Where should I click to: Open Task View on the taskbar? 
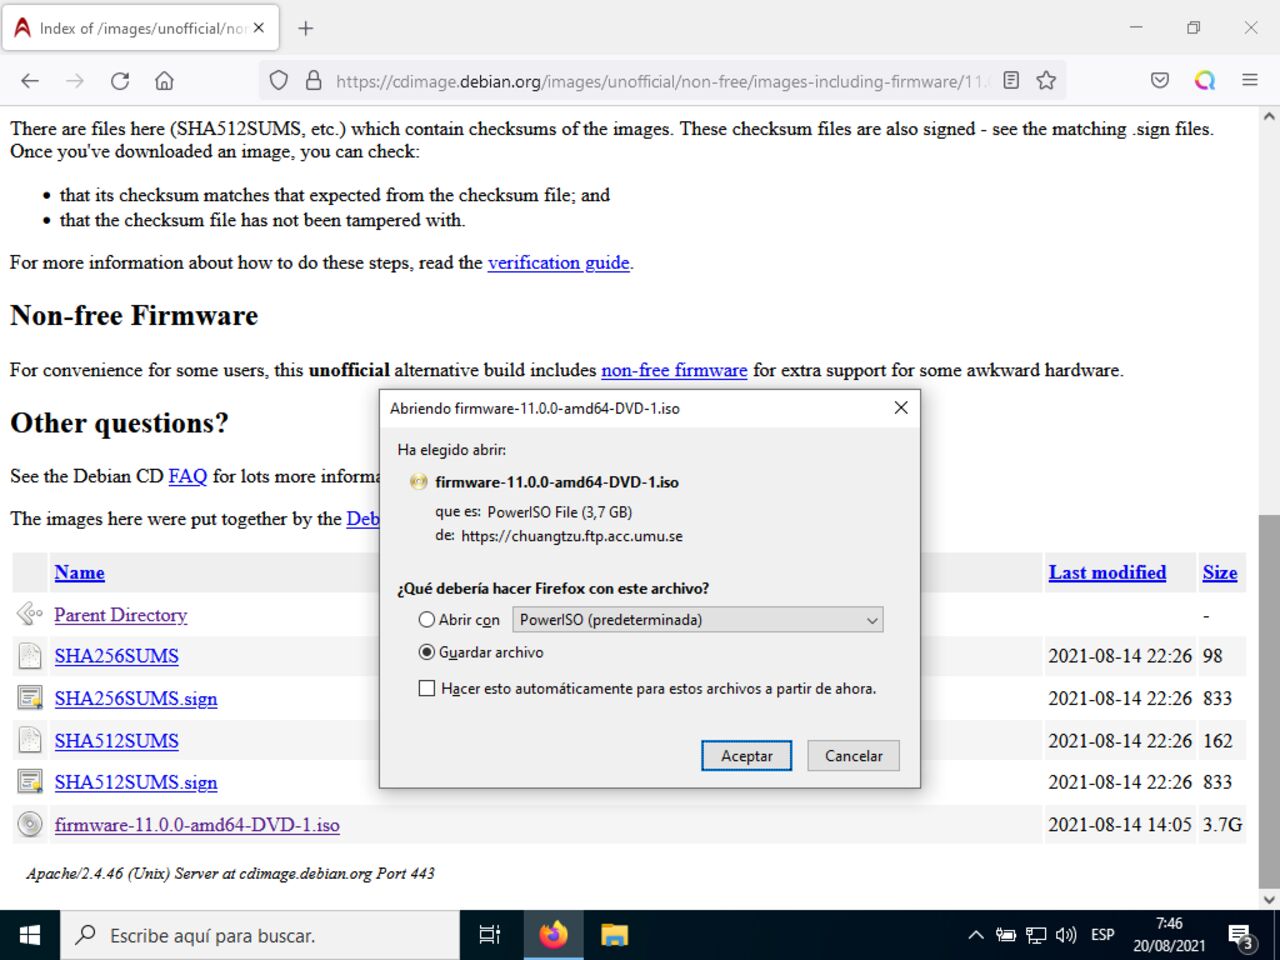[489, 935]
